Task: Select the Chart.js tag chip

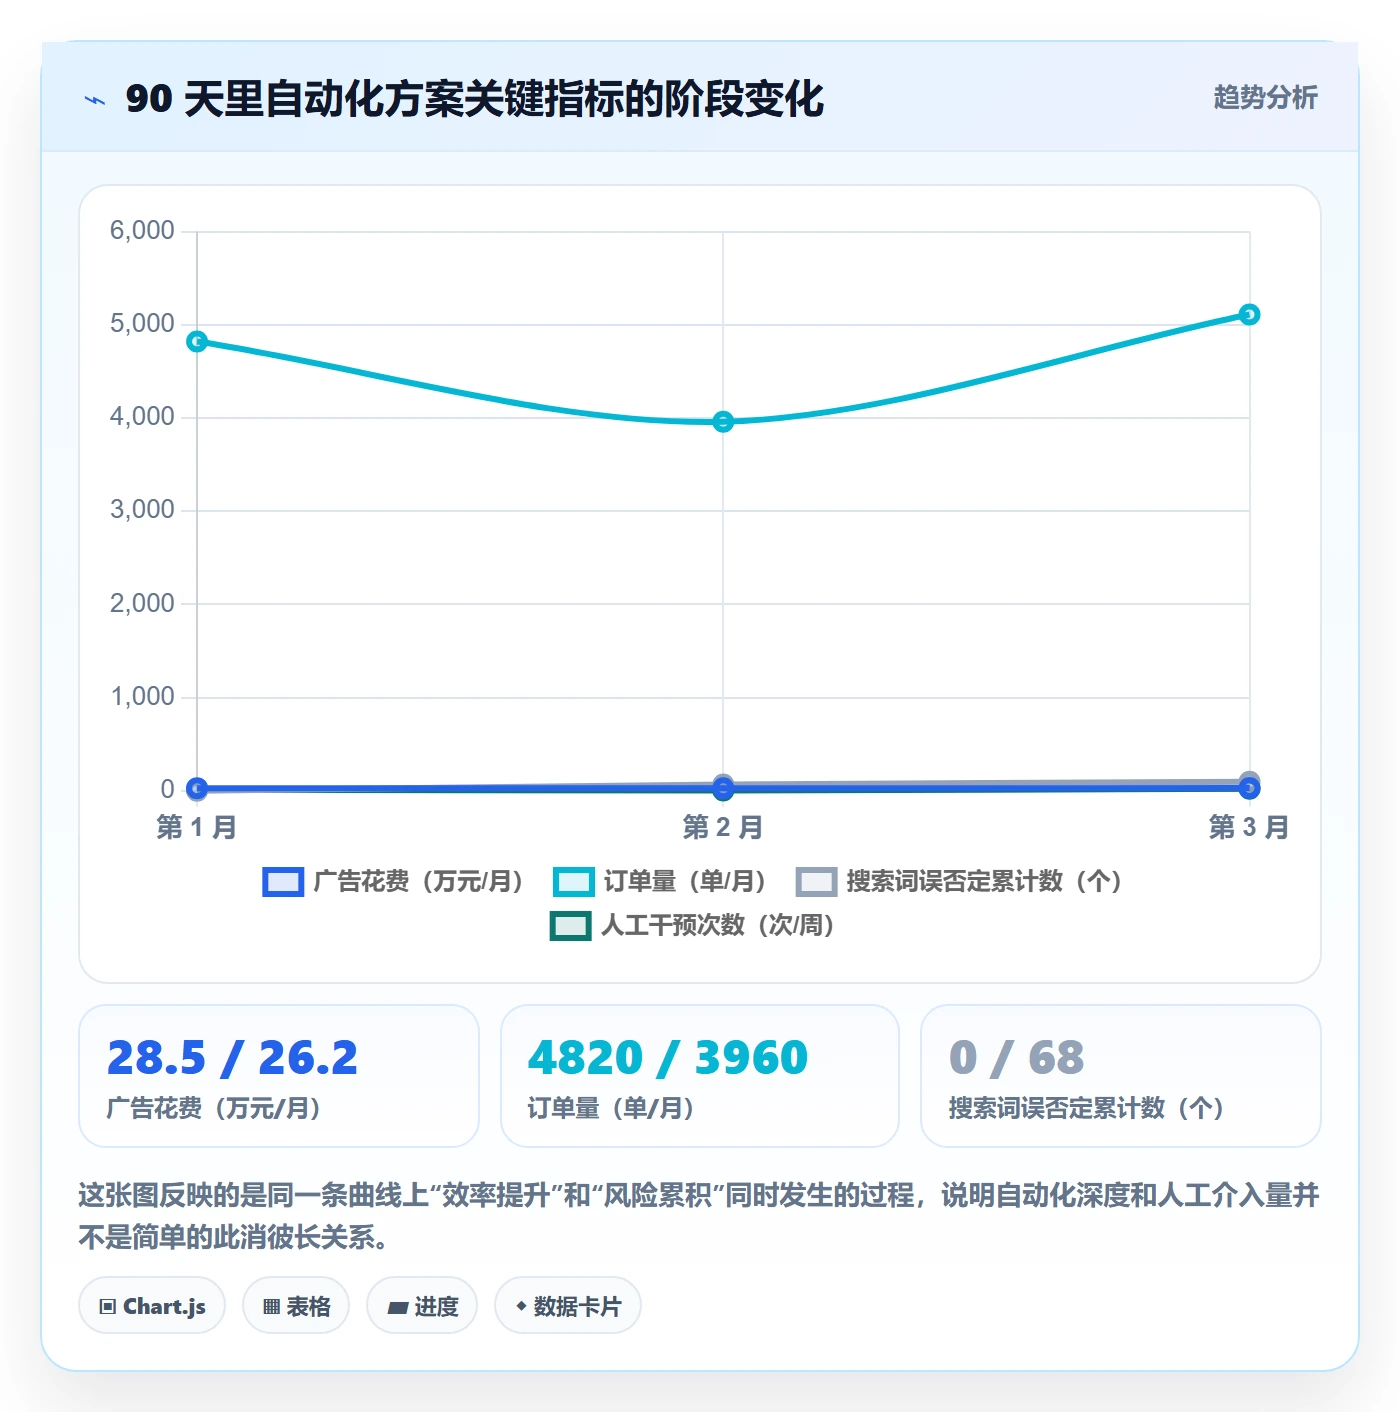Action: point(152,1306)
